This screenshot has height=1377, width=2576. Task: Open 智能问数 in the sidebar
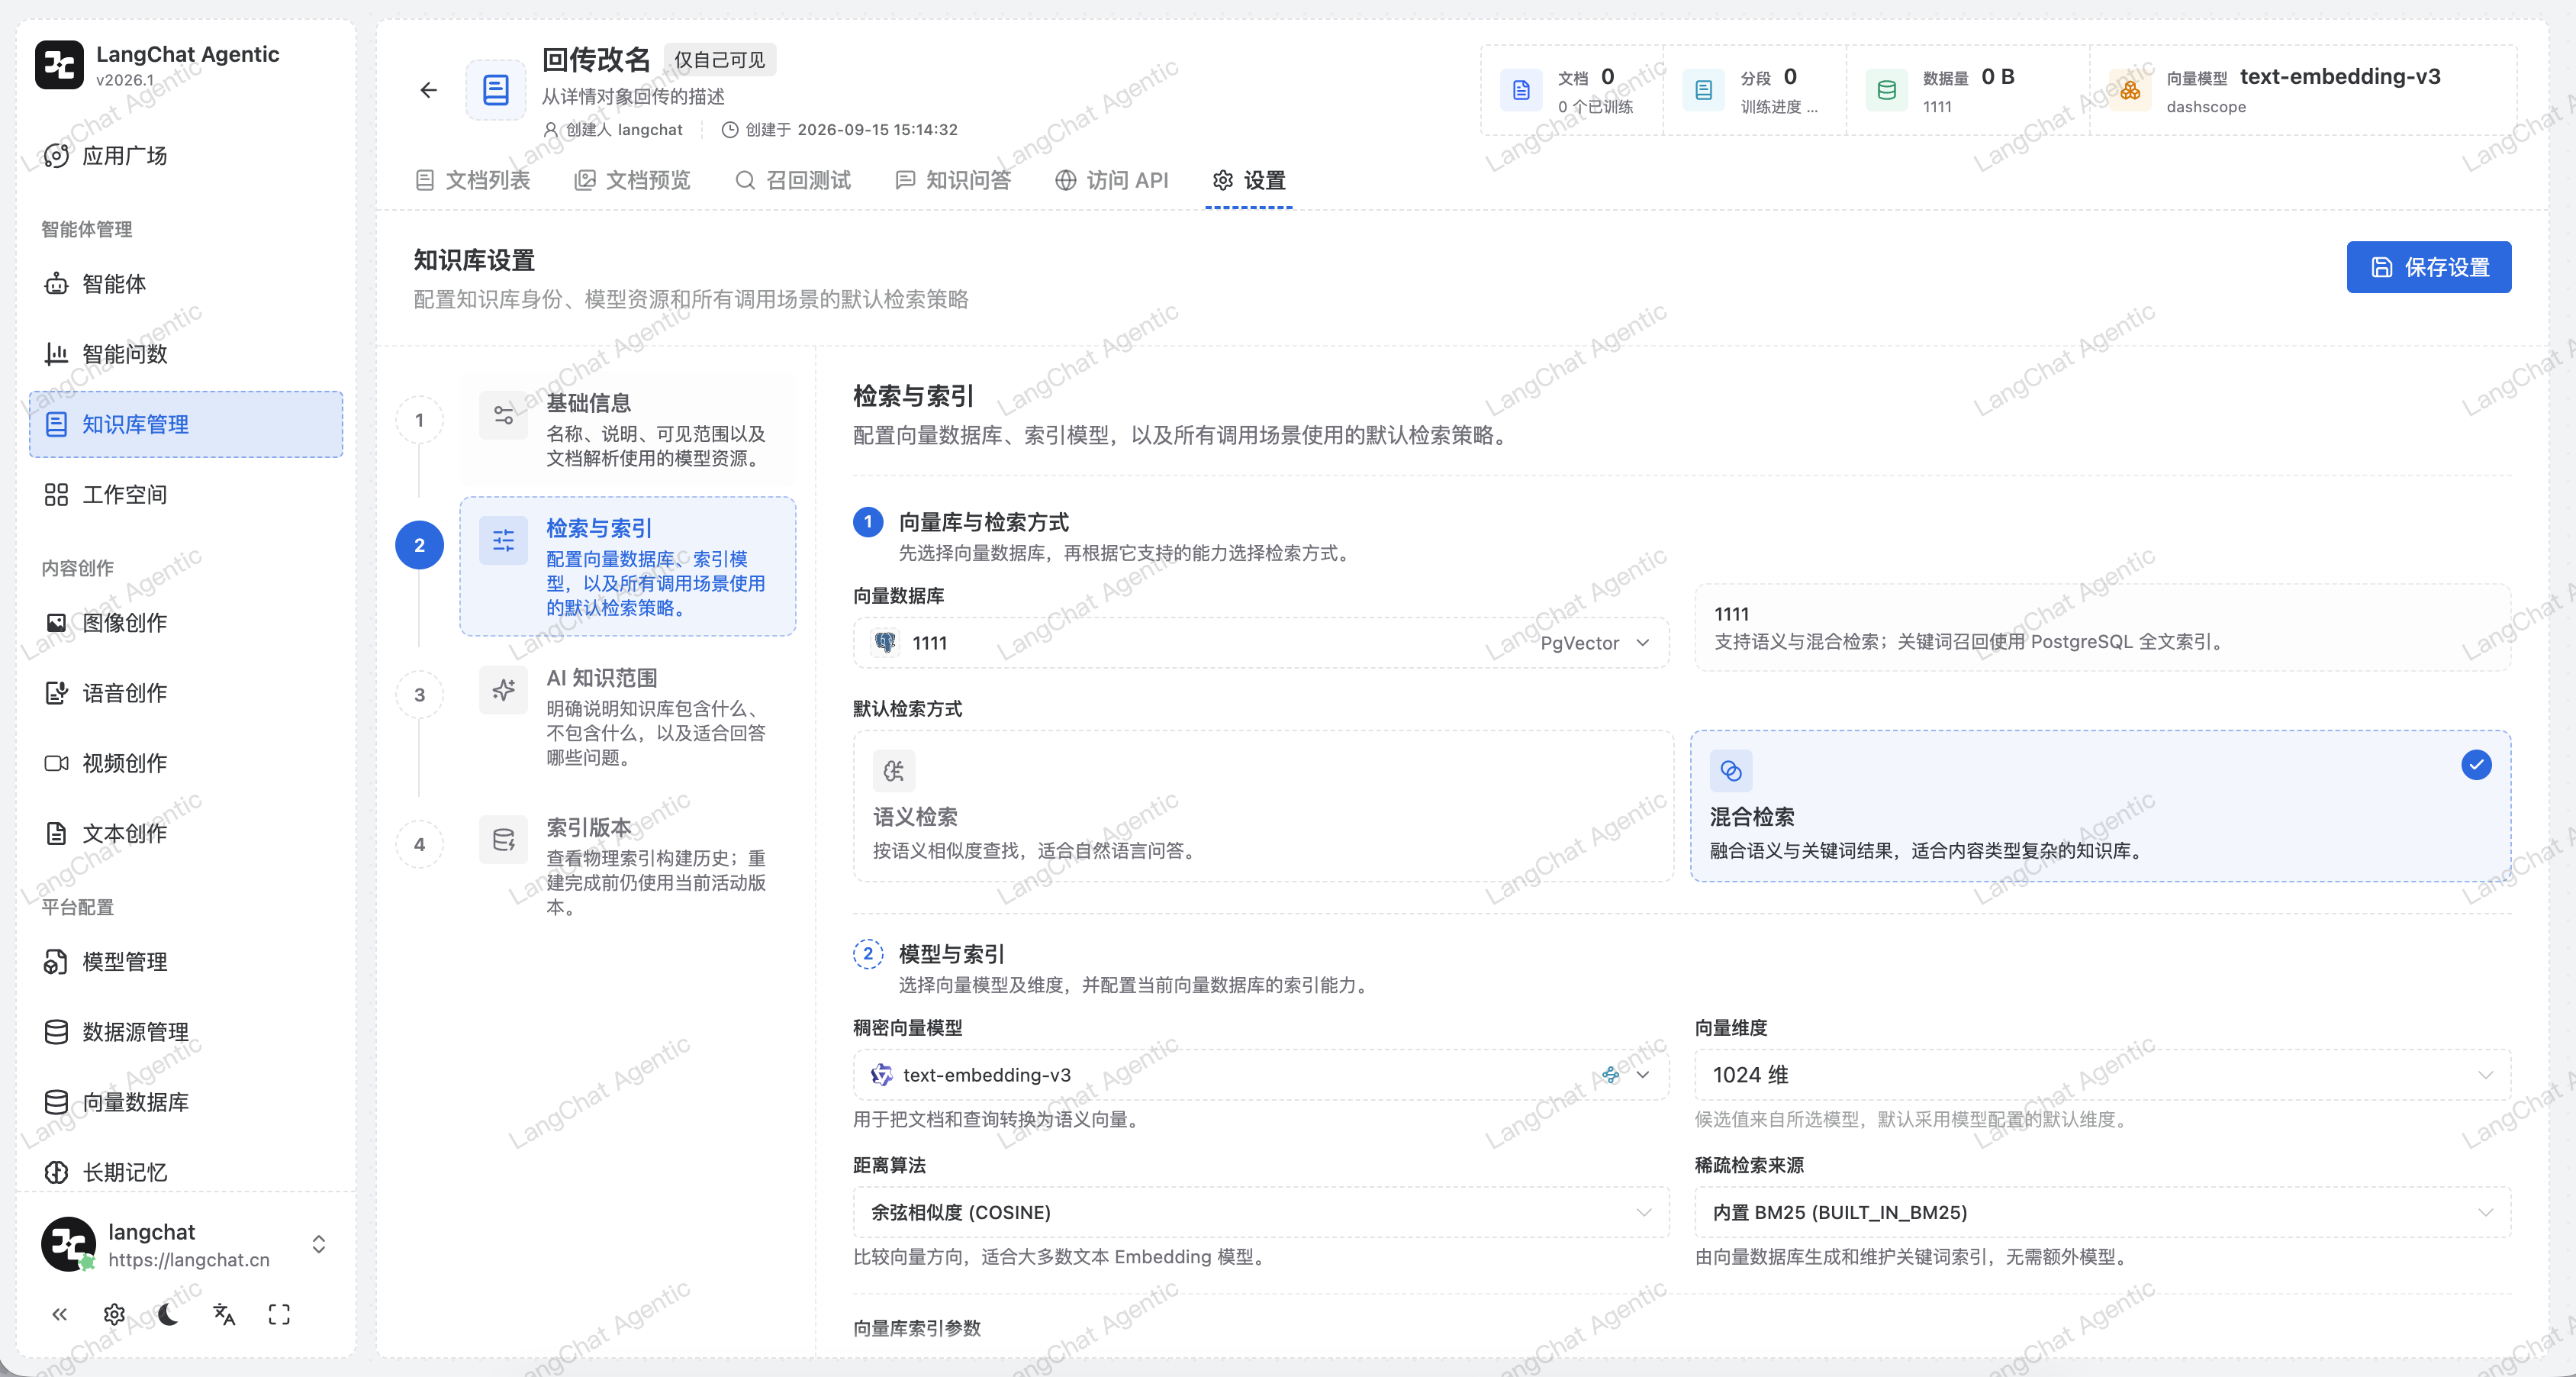point(186,354)
